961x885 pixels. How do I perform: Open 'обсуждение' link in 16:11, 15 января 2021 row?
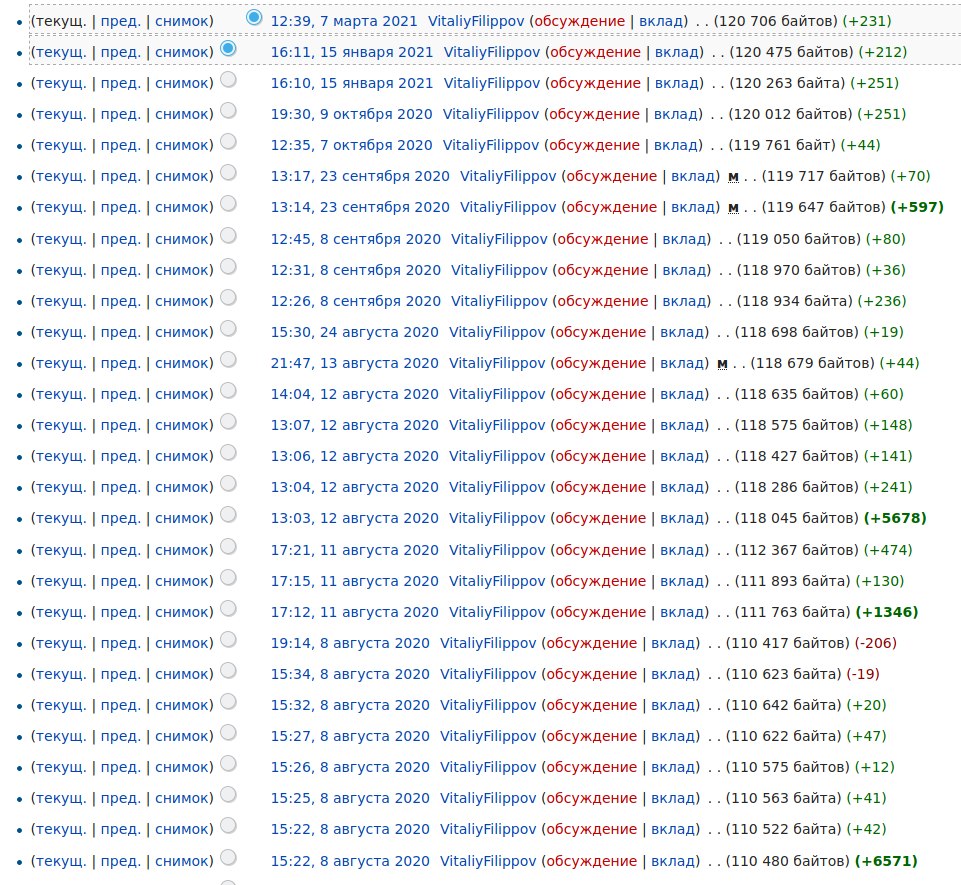pyautogui.click(x=595, y=52)
